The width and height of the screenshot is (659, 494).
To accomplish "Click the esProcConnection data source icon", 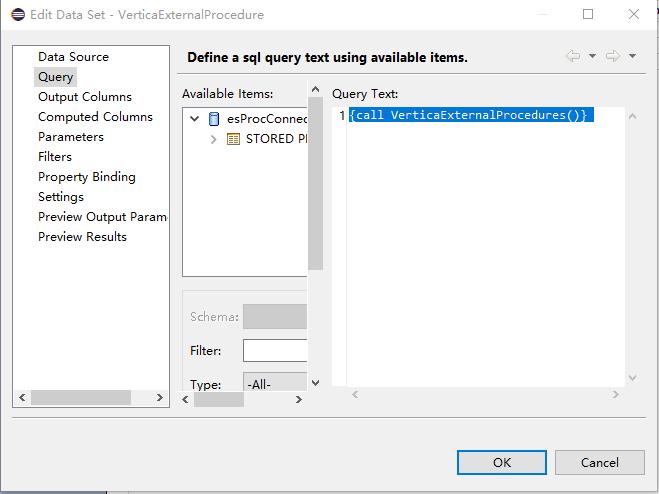I will [x=214, y=119].
